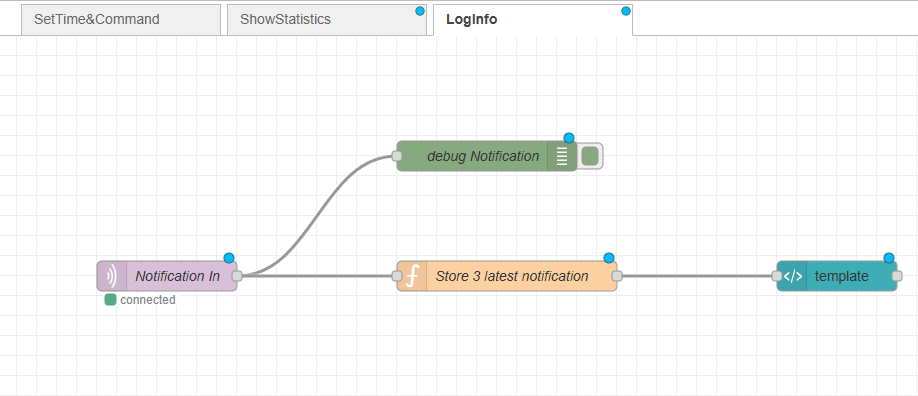Screen dimensions: 918x396
Task: Toggle the debug Notification node's enable button
Action: (x=590, y=156)
